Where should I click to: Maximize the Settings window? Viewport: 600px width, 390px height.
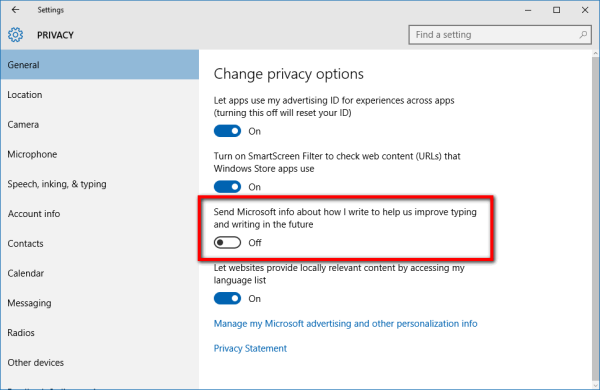click(556, 10)
